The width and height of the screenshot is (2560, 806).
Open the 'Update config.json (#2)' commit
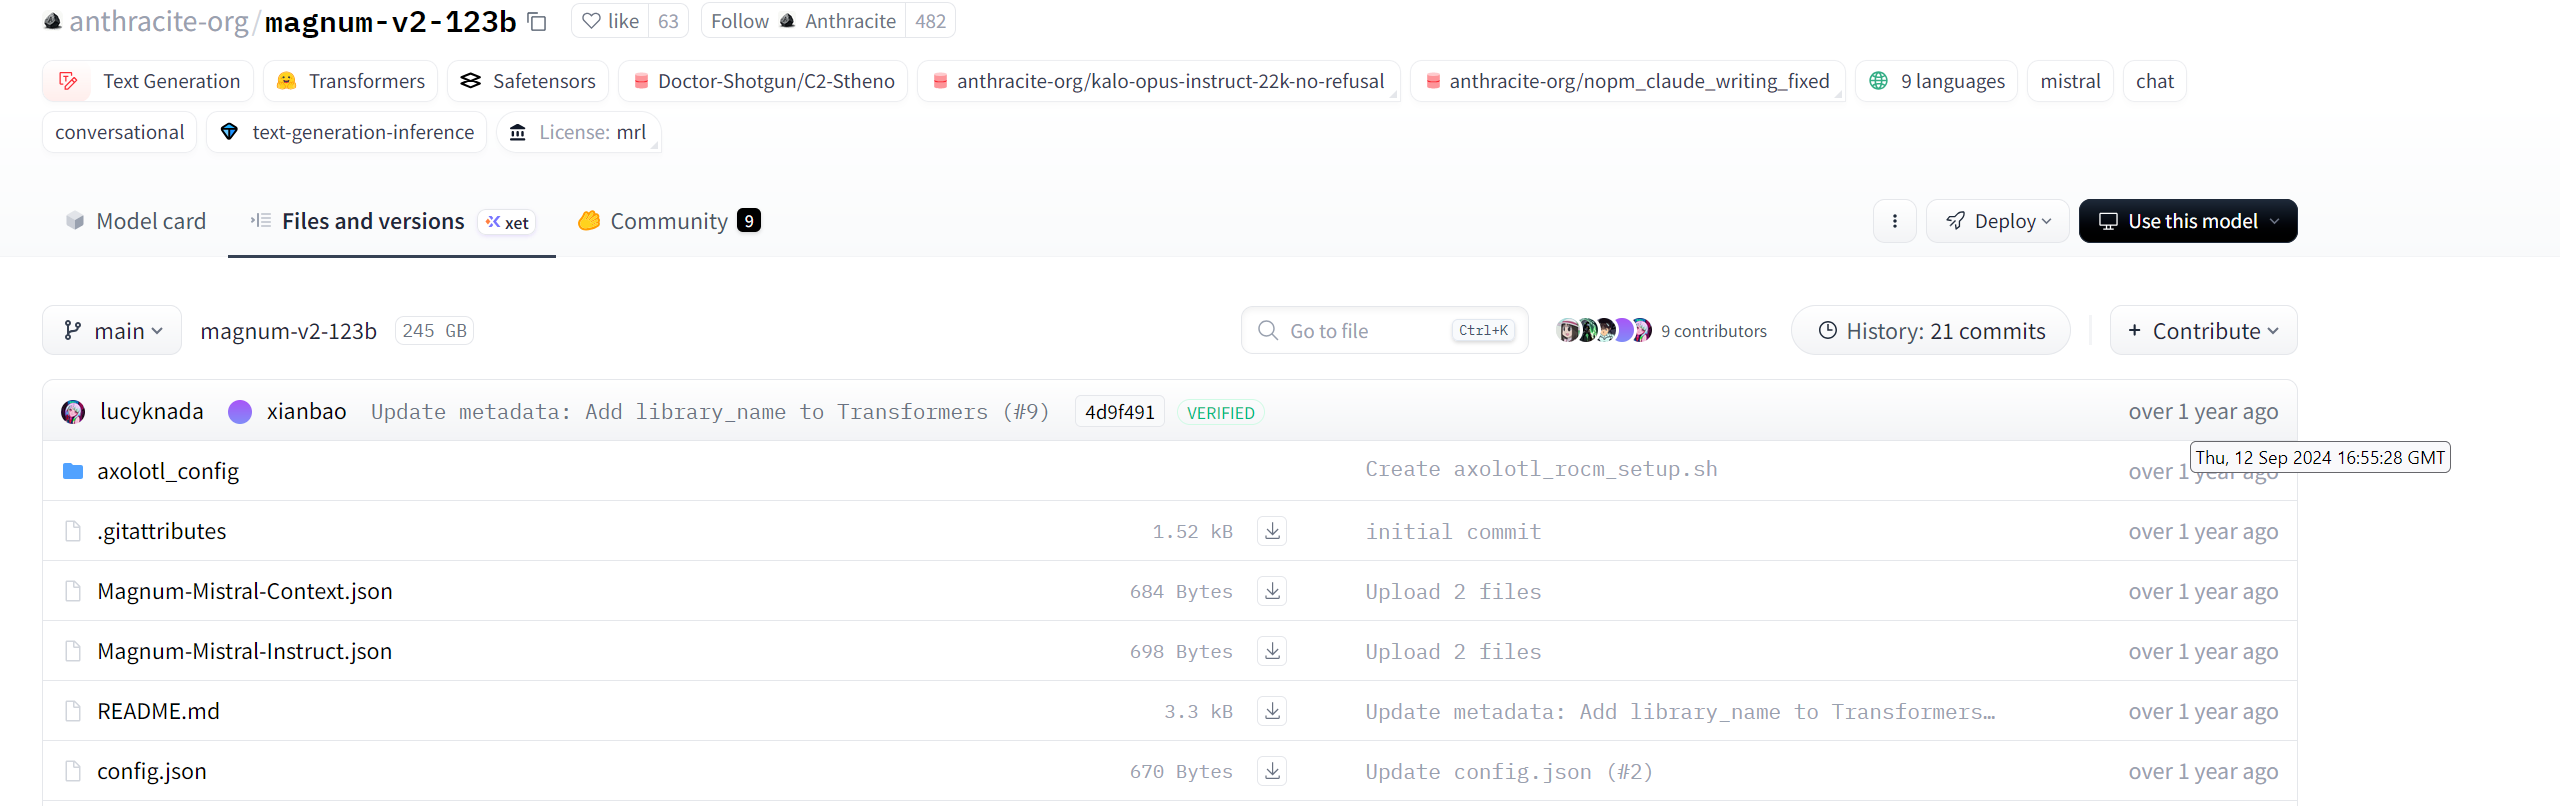click(1509, 772)
